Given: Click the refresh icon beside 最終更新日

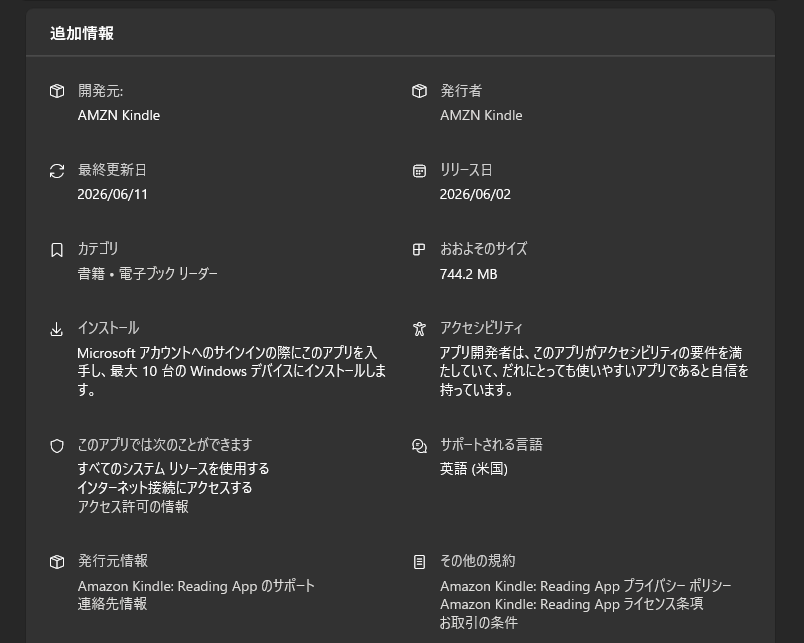Looking at the screenshot, I should pos(57,171).
